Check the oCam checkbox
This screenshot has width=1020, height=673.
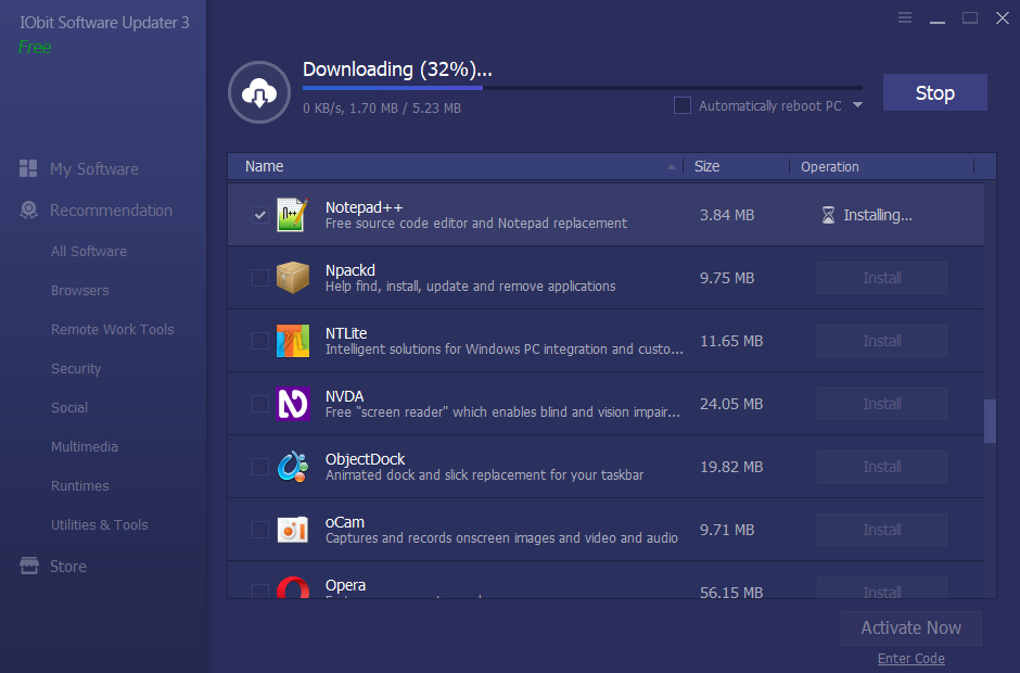[x=260, y=530]
